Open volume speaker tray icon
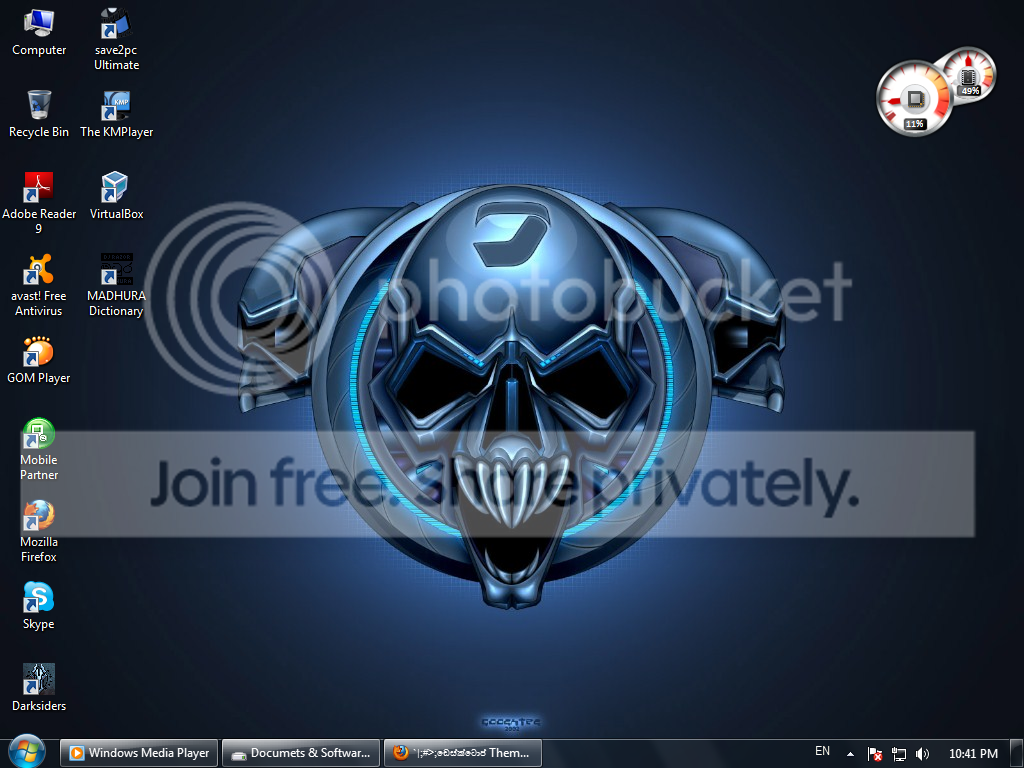This screenshot has height=768, width=1024. (922, 754)
